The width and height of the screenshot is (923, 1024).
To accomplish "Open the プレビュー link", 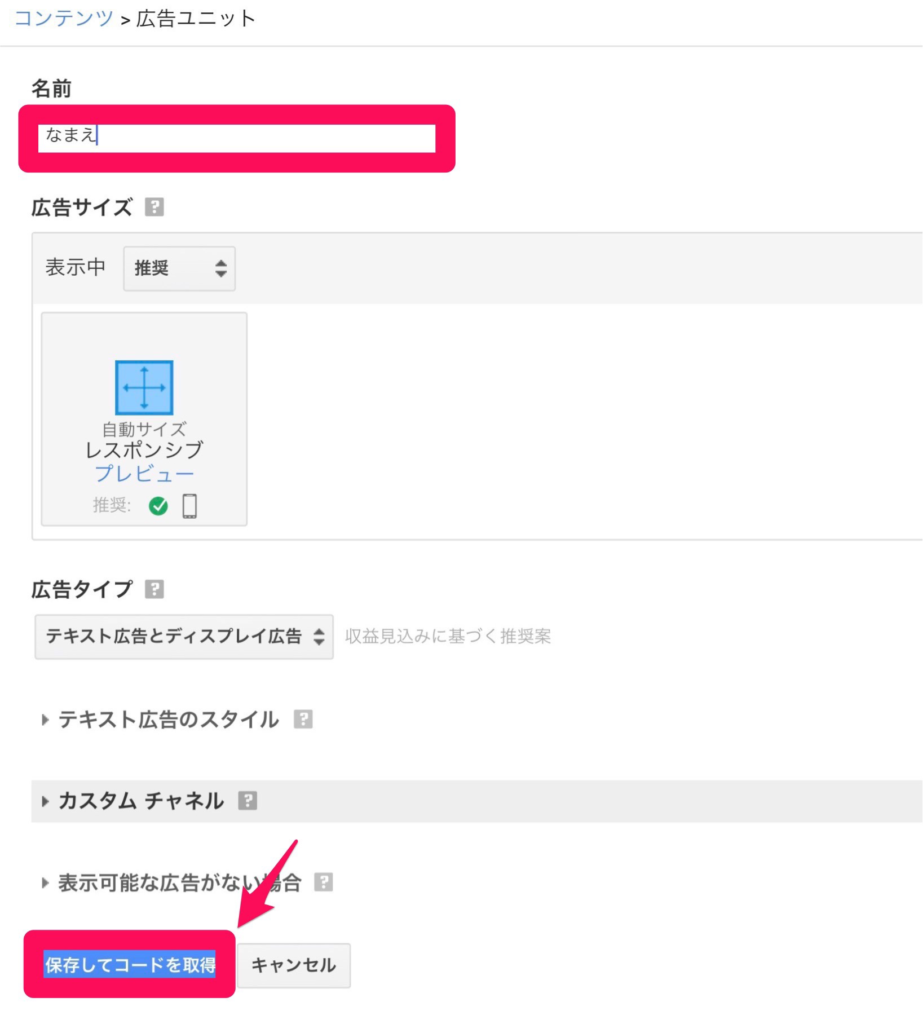I will pyautogui.click(x=144, y=473).
